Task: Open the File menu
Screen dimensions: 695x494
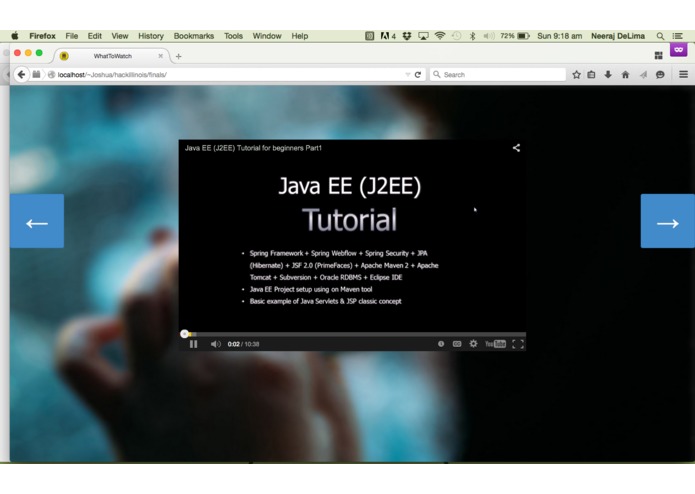Action: pos(71,36)
